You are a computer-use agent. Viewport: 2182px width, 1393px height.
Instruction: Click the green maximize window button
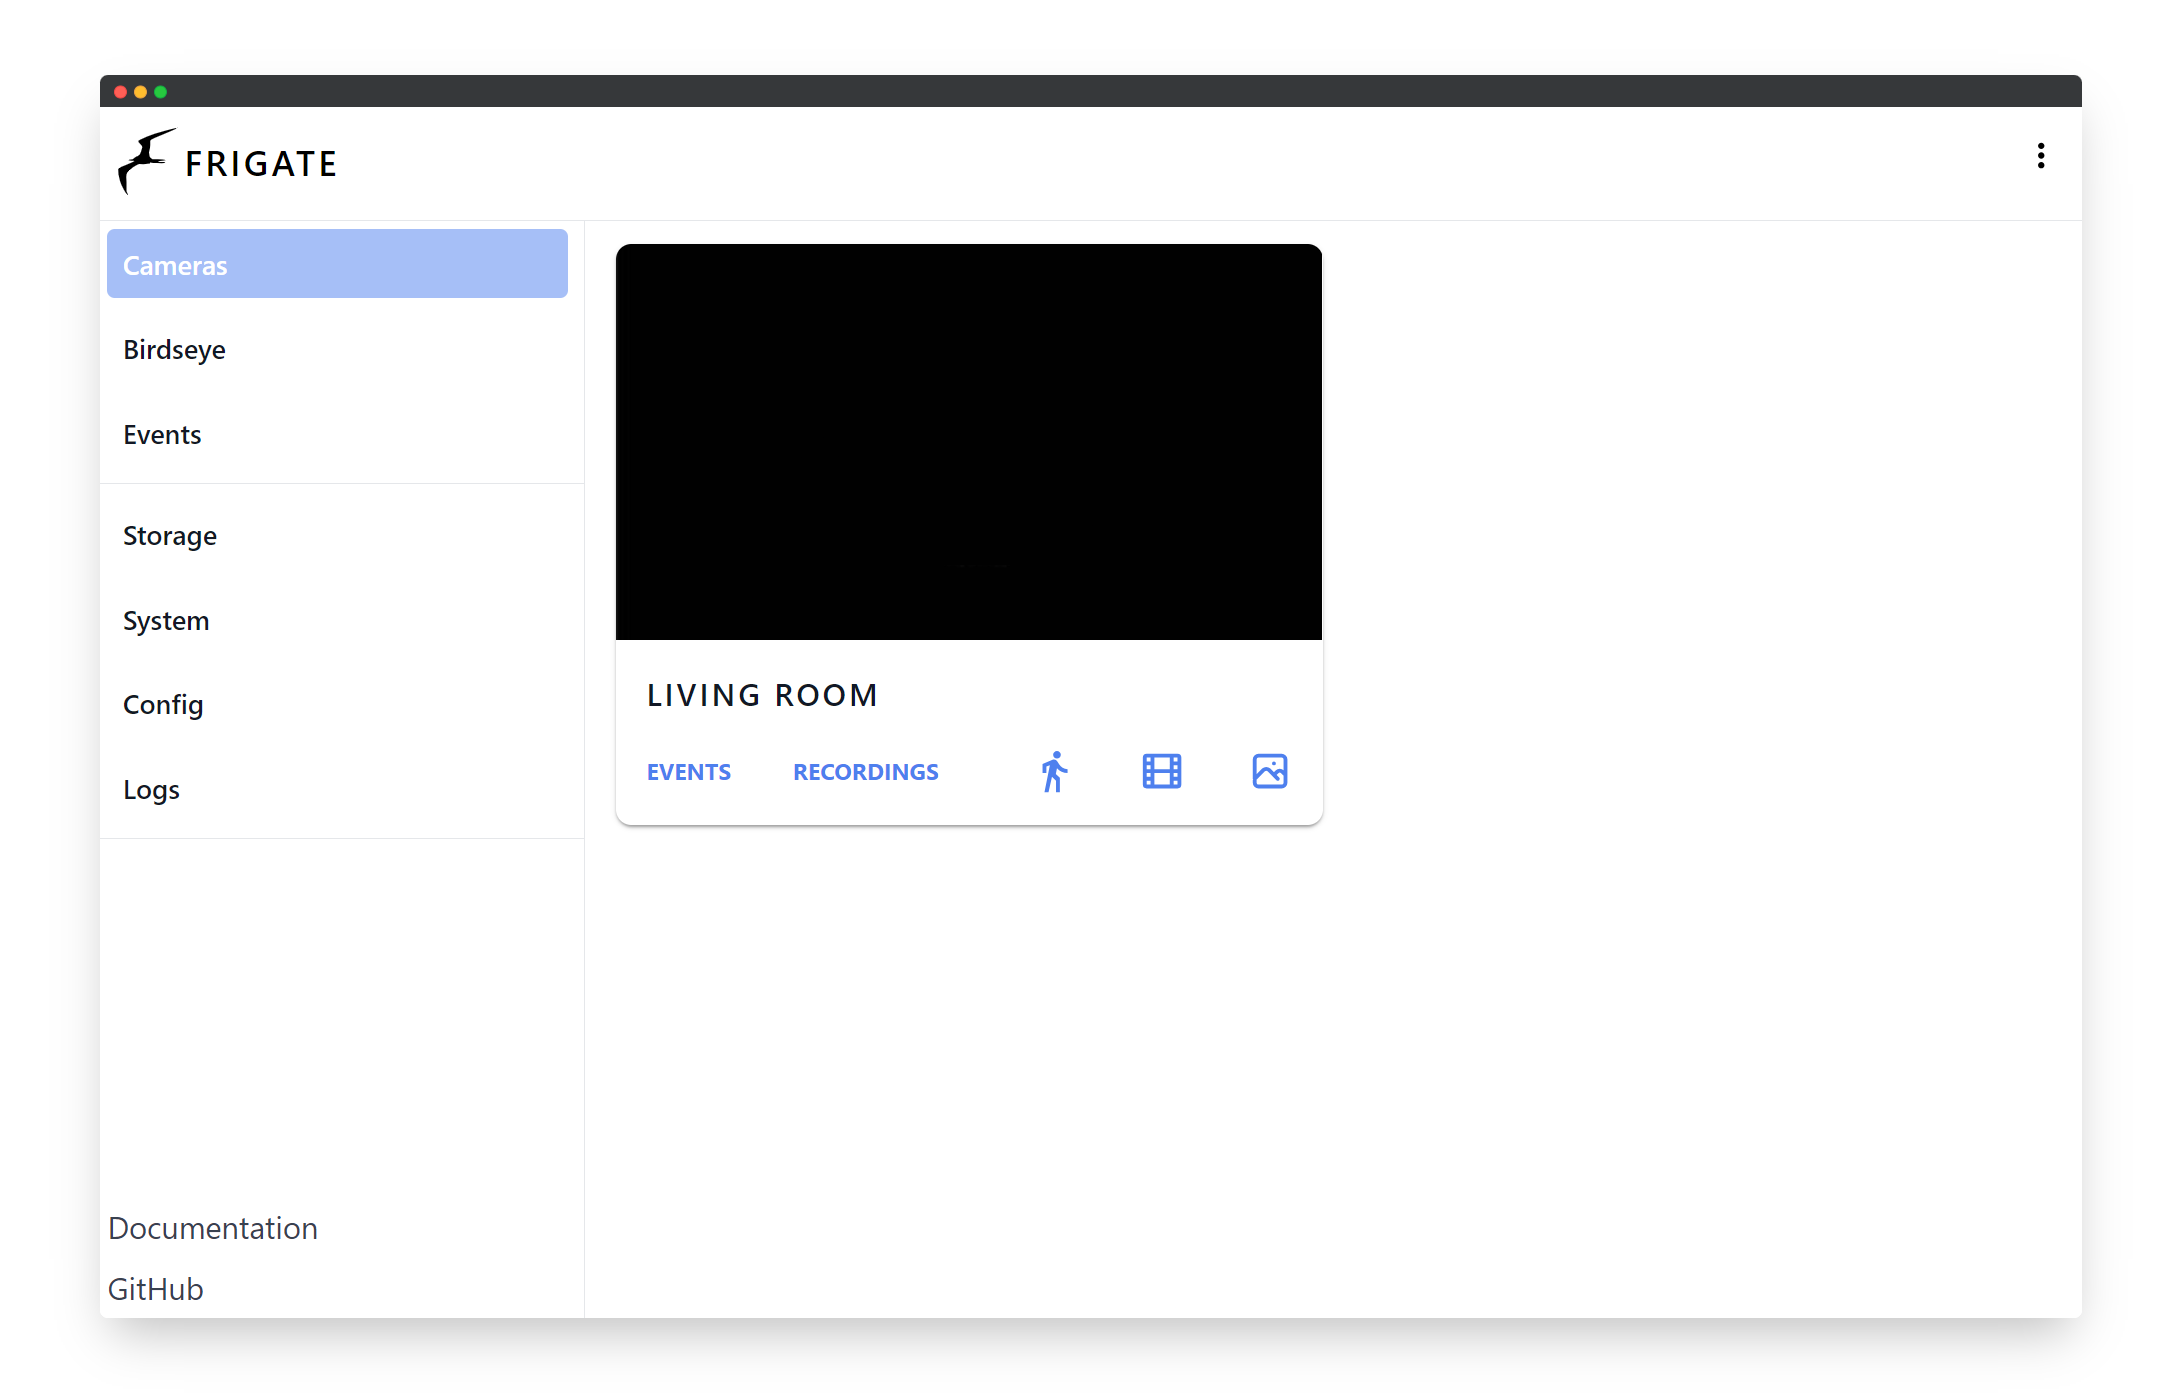160,92
